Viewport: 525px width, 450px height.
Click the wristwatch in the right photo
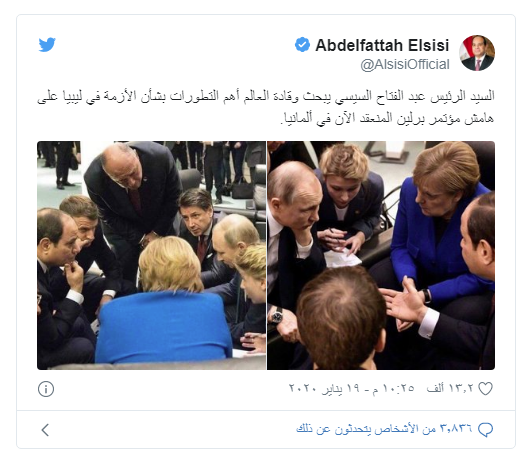pos(277,315)
